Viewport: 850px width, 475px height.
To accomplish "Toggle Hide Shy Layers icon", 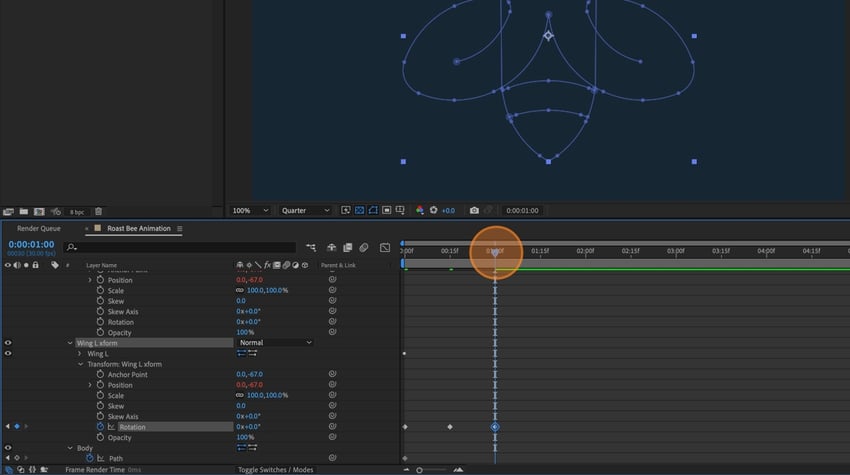I will coord(331,247).
